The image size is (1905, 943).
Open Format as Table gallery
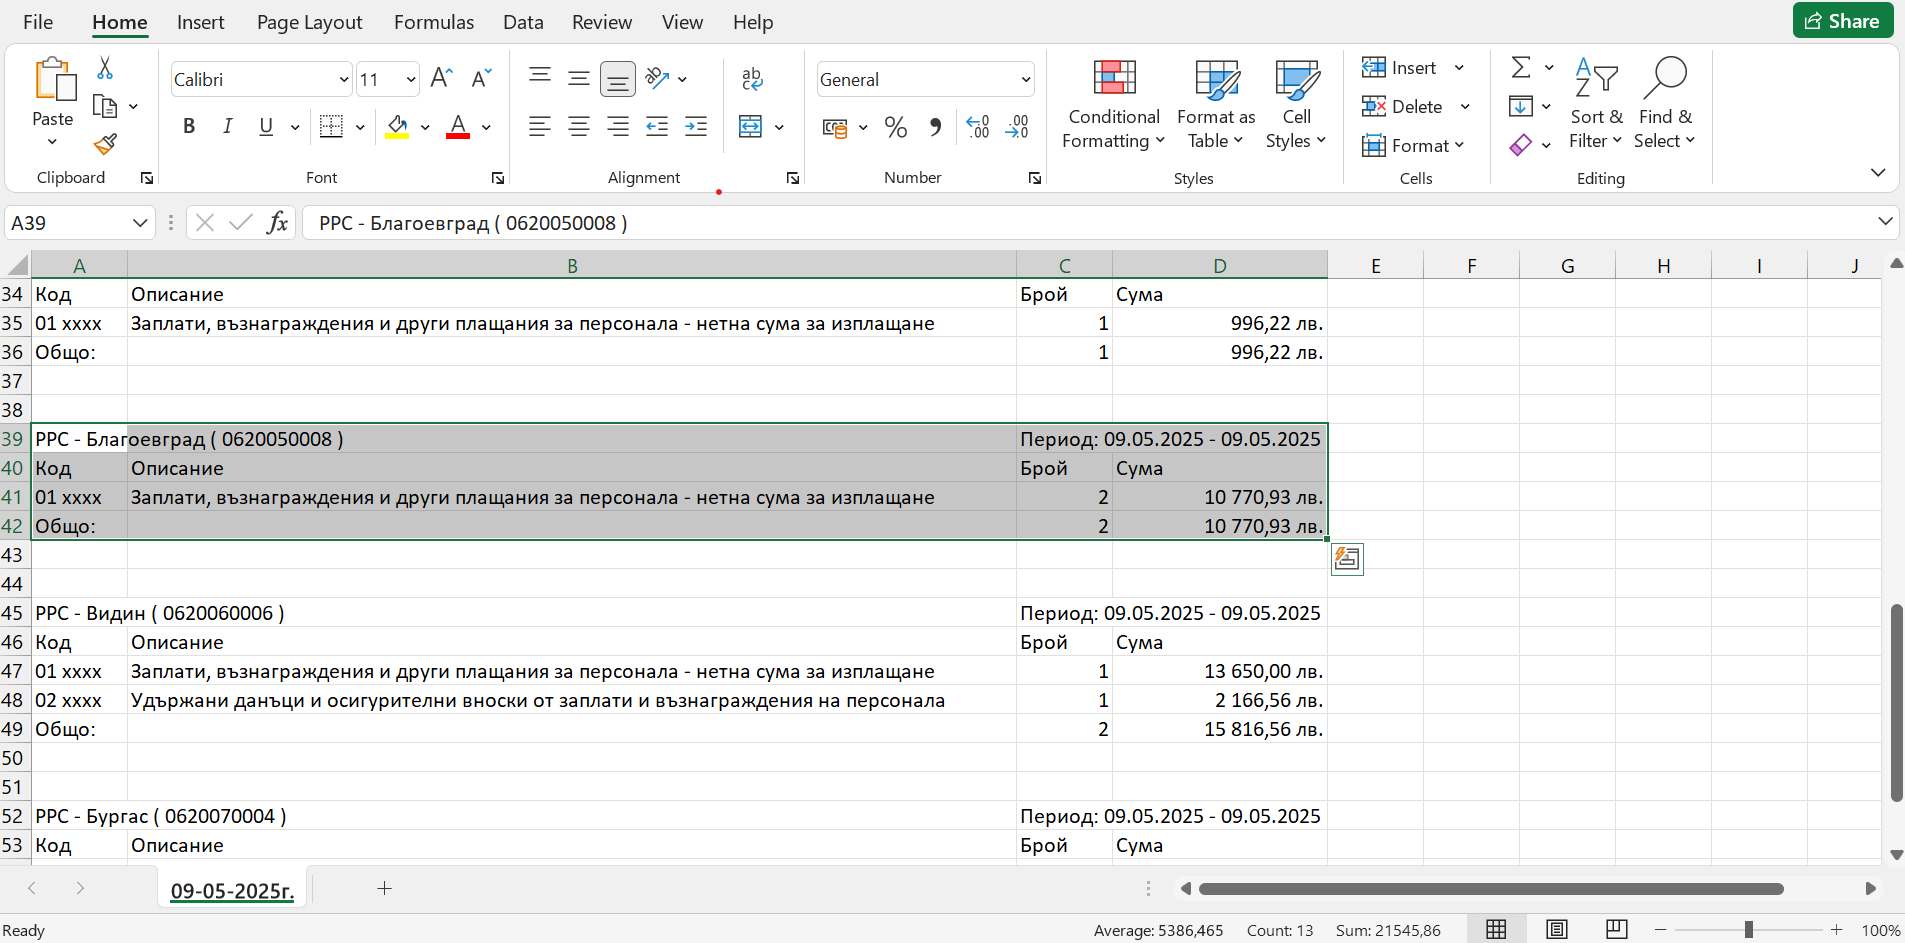[1216, 104]
